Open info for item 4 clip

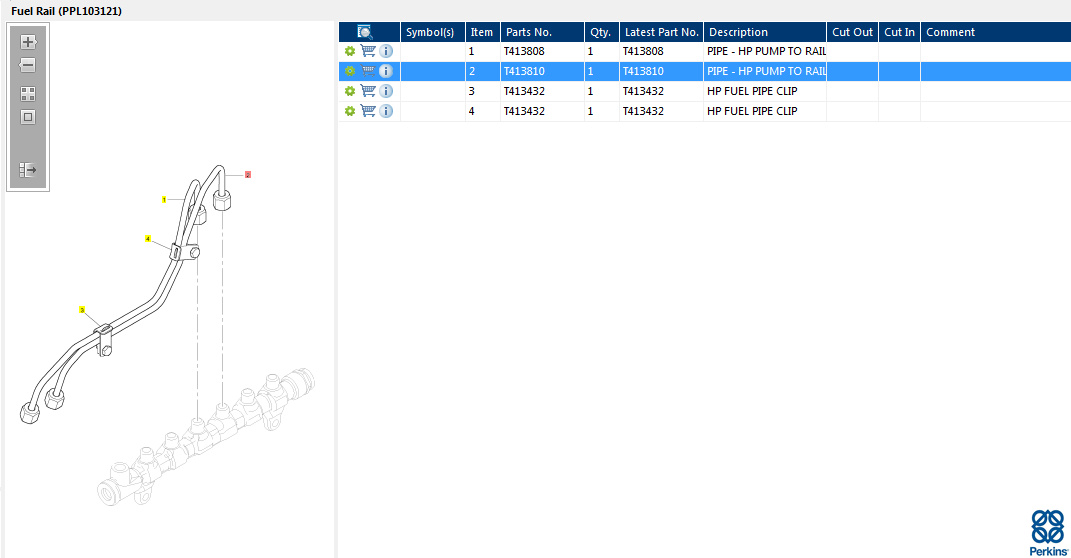pyautogui.click(x=386, y=111)
